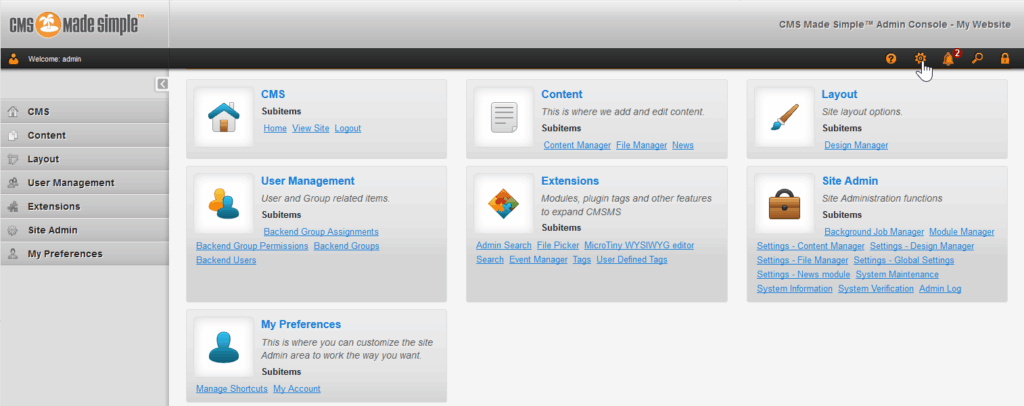This screenshot has width=1024, height=406.
Task: Open Event Manager link
Action: tap(538, 260)
